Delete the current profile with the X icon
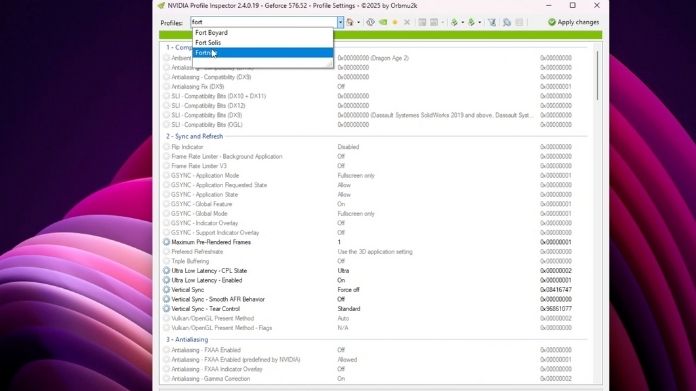 tap(407, 22)
